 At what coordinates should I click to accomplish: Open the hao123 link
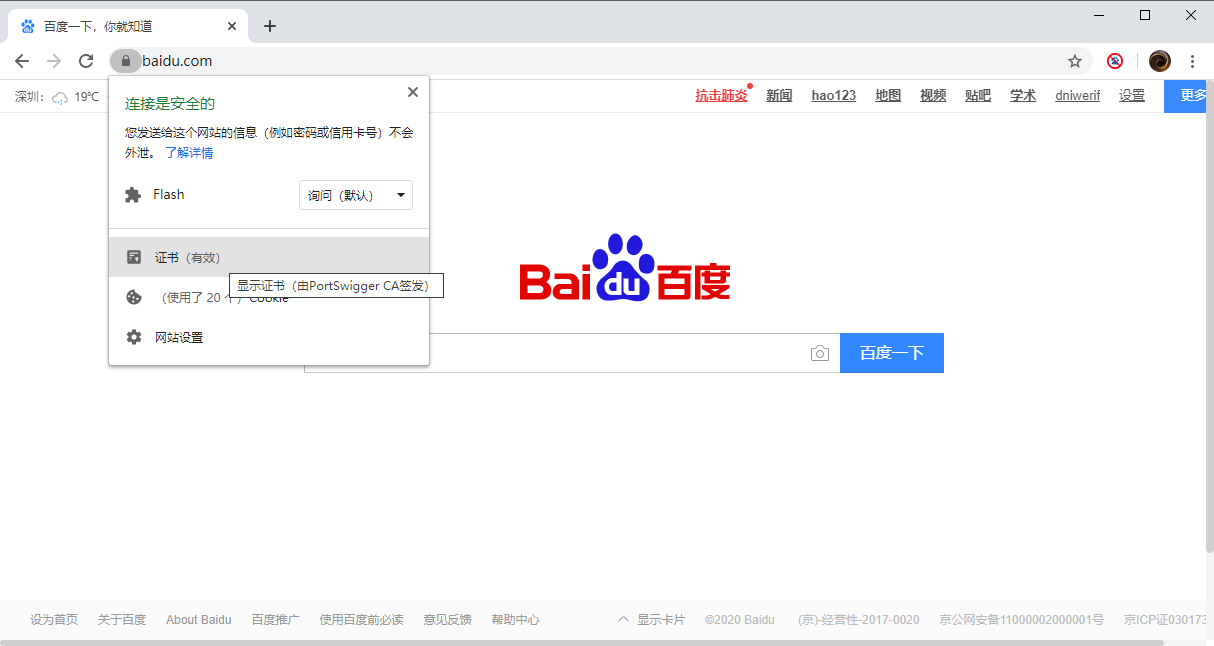coord(834,96)
